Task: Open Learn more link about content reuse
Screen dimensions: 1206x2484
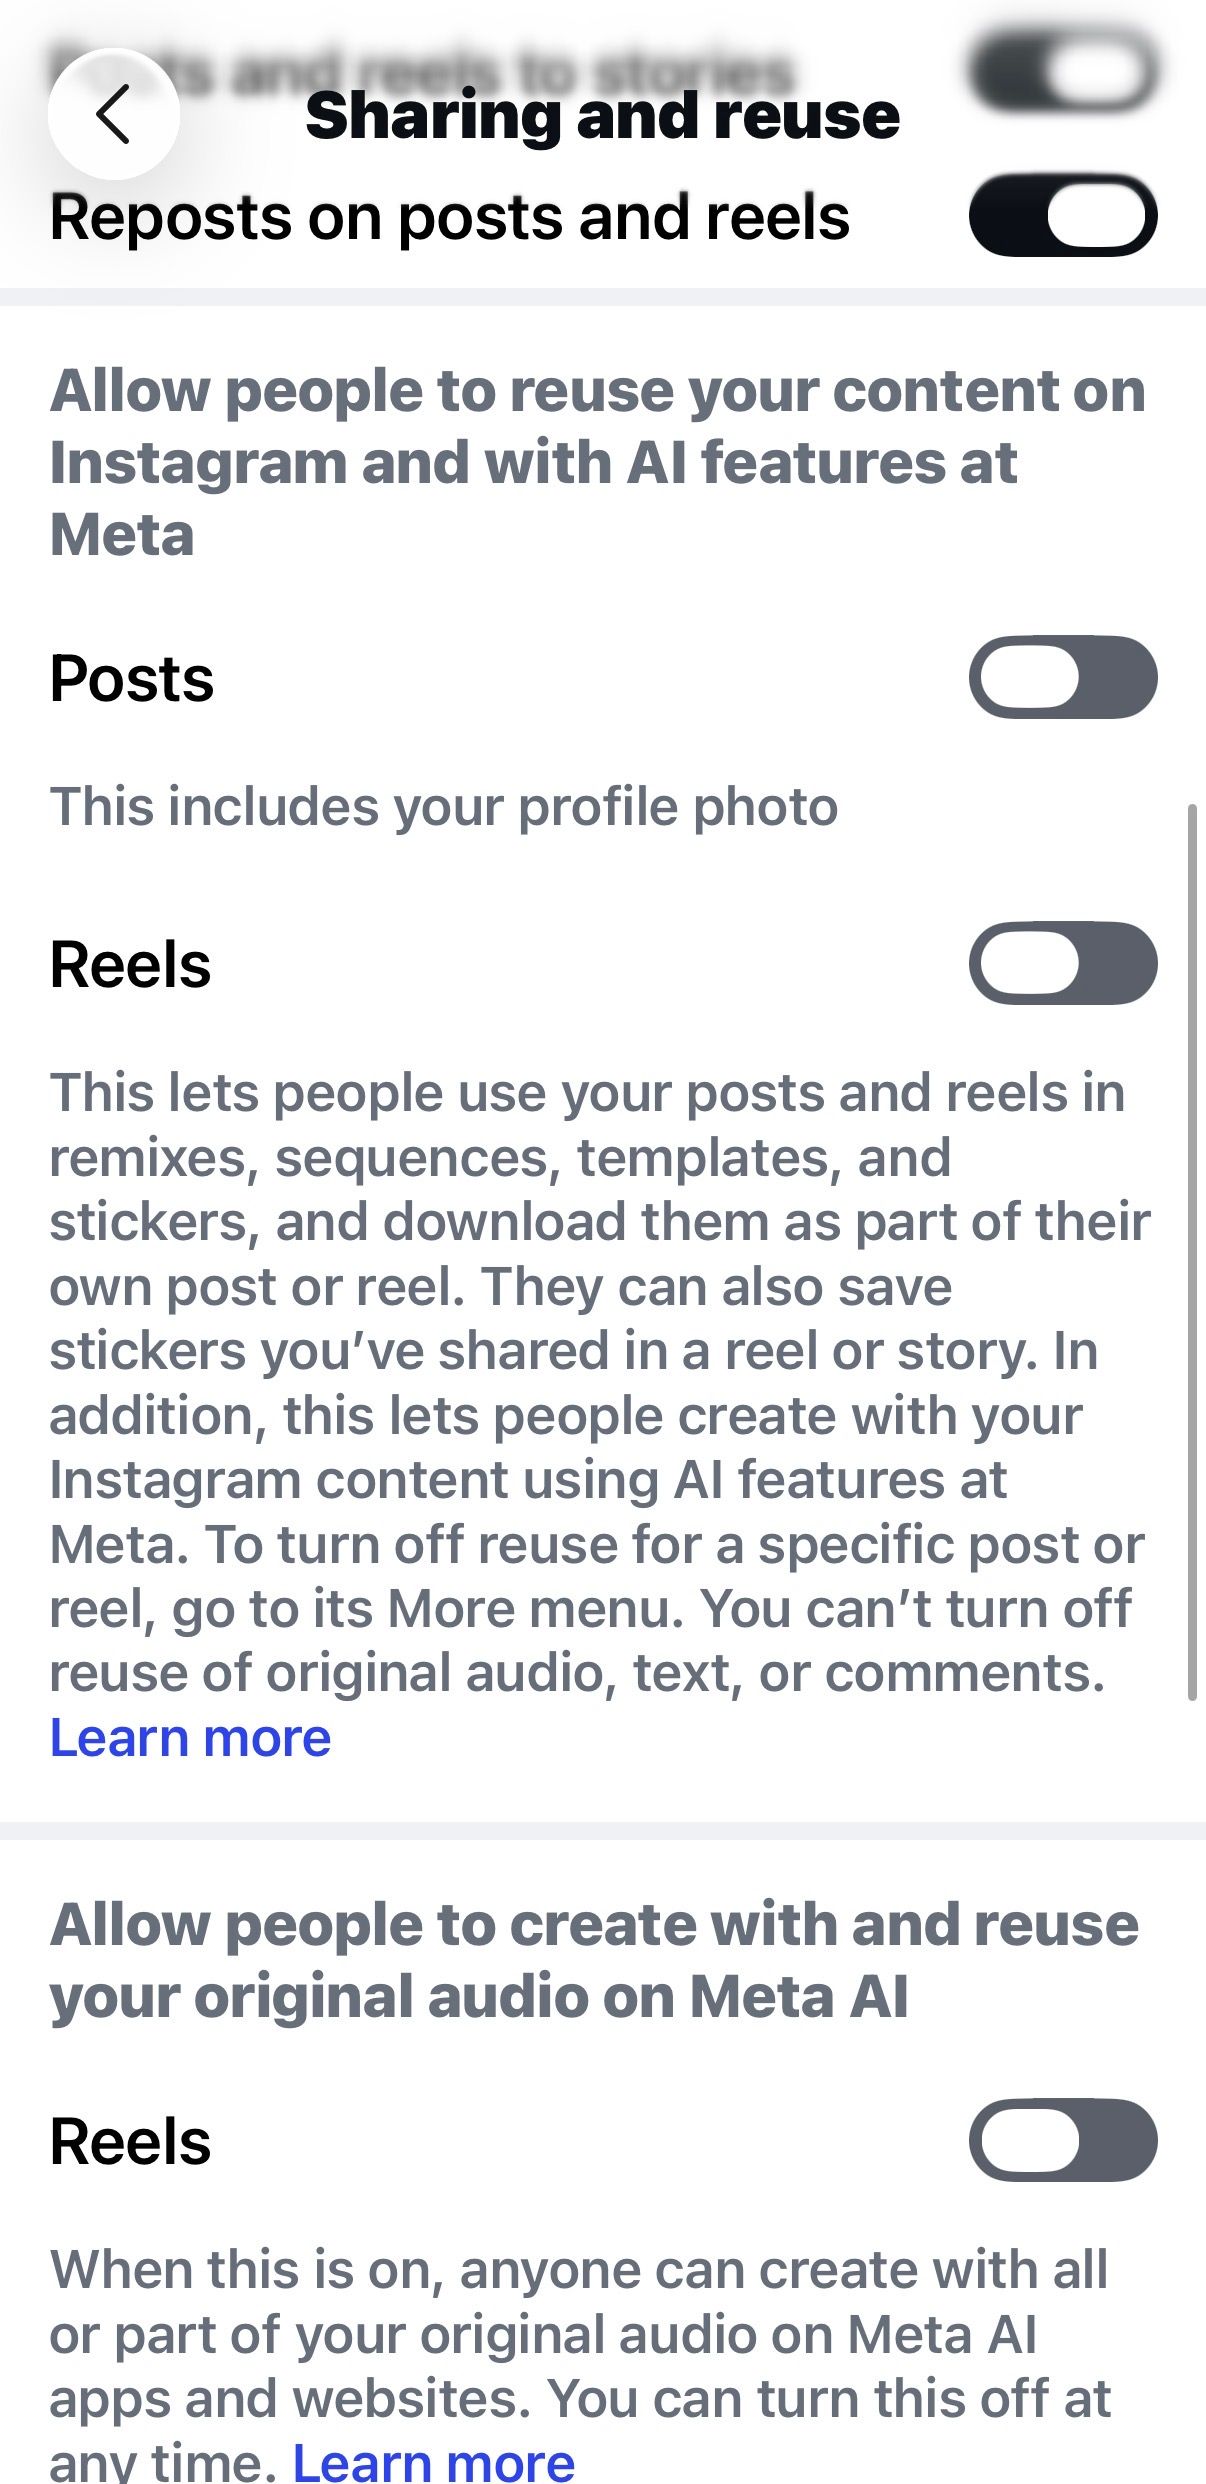Action: tap(190, 1738)
